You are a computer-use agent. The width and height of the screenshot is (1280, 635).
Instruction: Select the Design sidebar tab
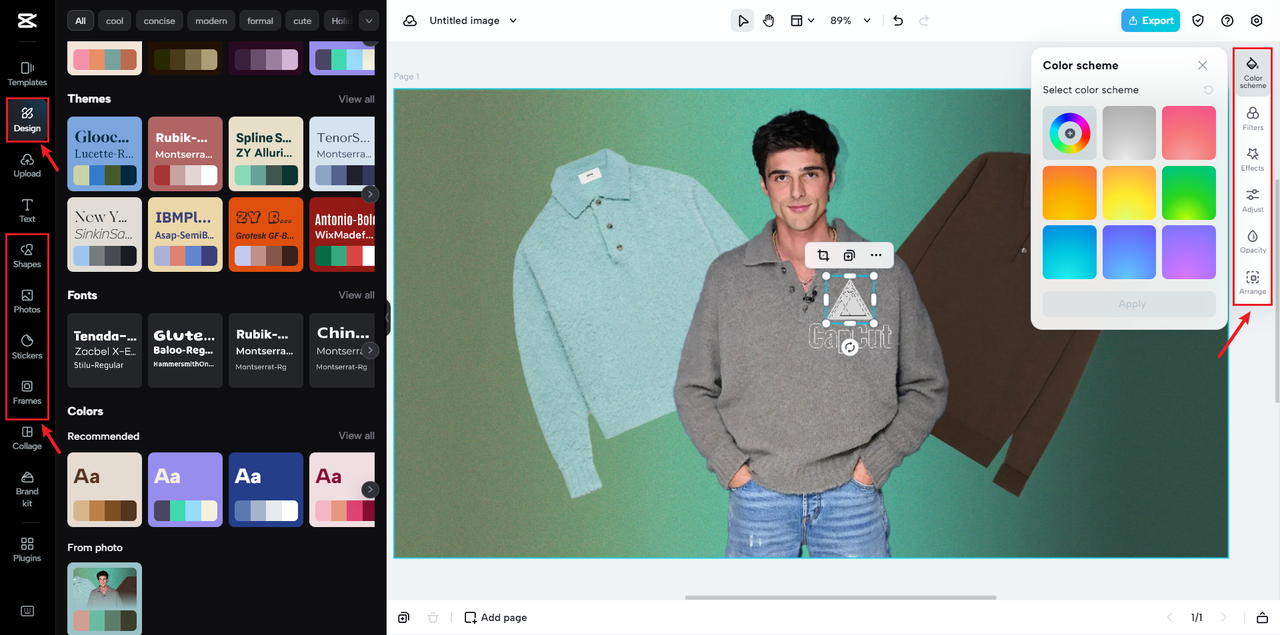[27, 119]
